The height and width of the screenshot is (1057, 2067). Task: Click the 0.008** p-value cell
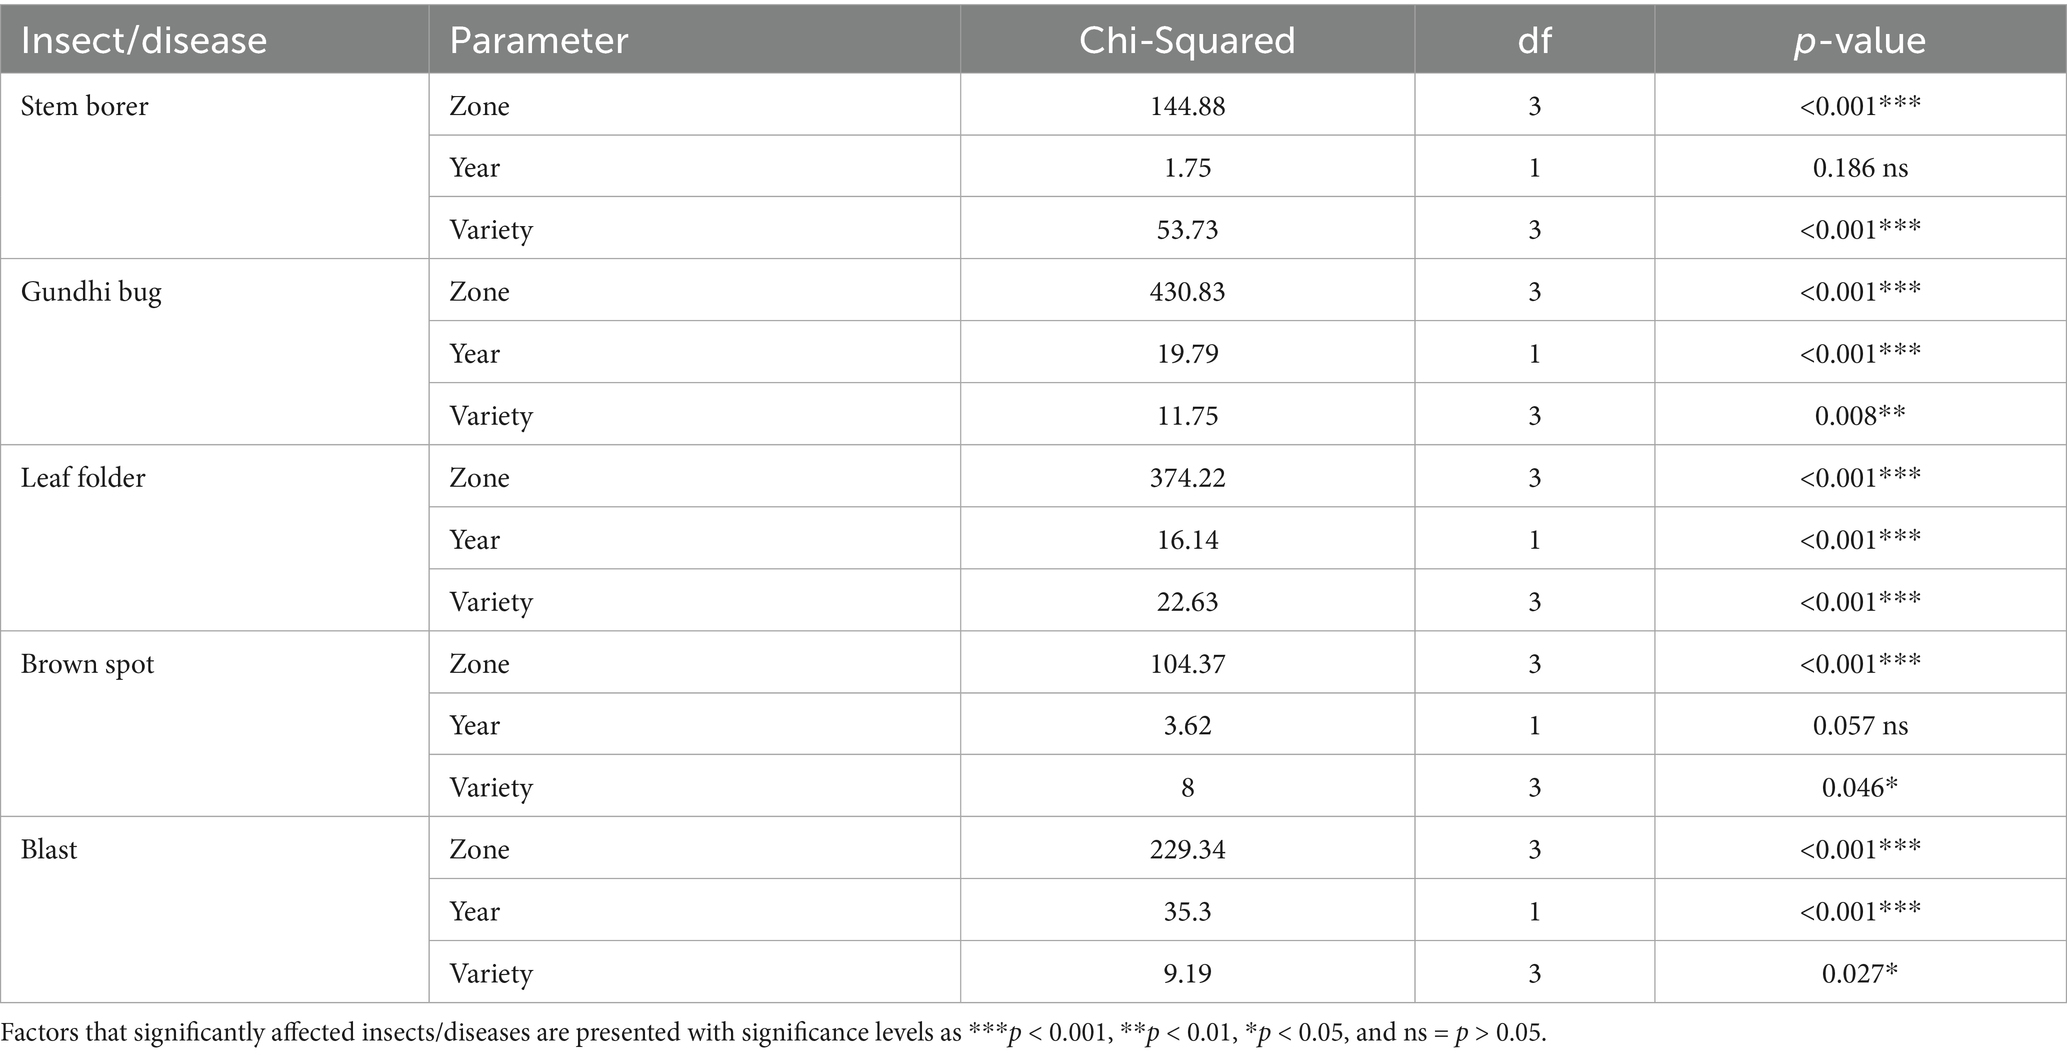click(x=1860, y=416)
